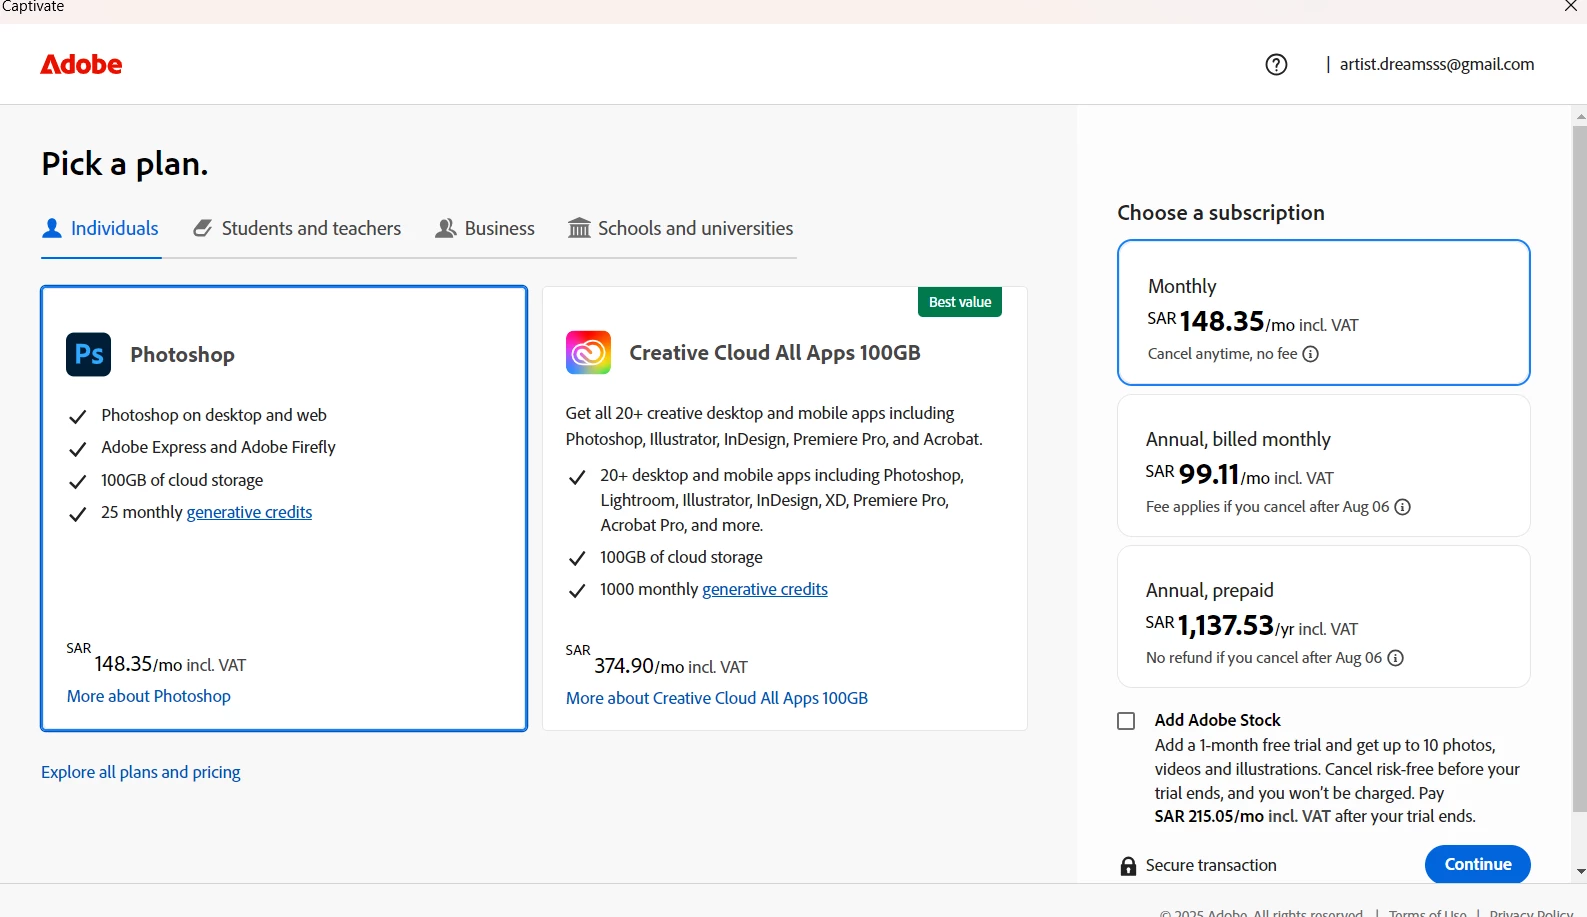The width and height of the screenshot is (1587, 917).
Task: Click Photoshop price SAR 148.35/mo text
Action: tap(156, 659)
